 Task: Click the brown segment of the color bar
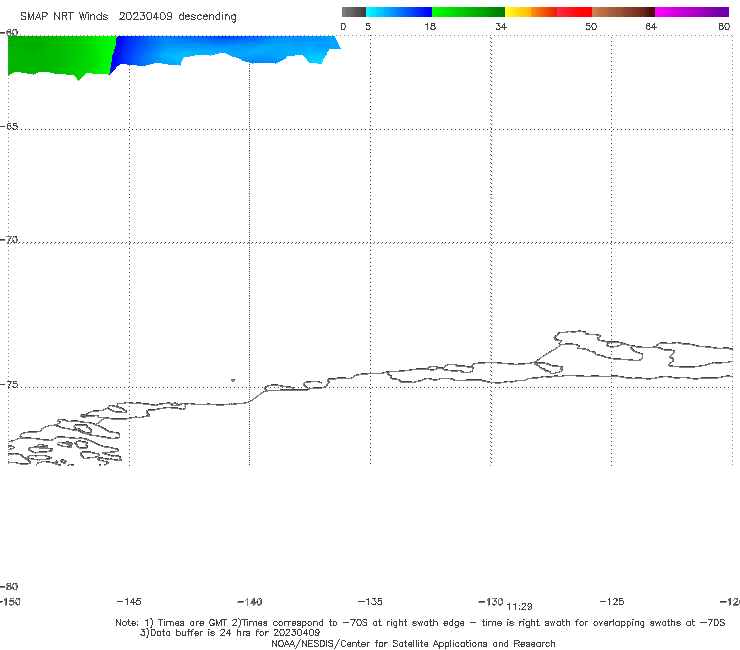pos(623,12)
